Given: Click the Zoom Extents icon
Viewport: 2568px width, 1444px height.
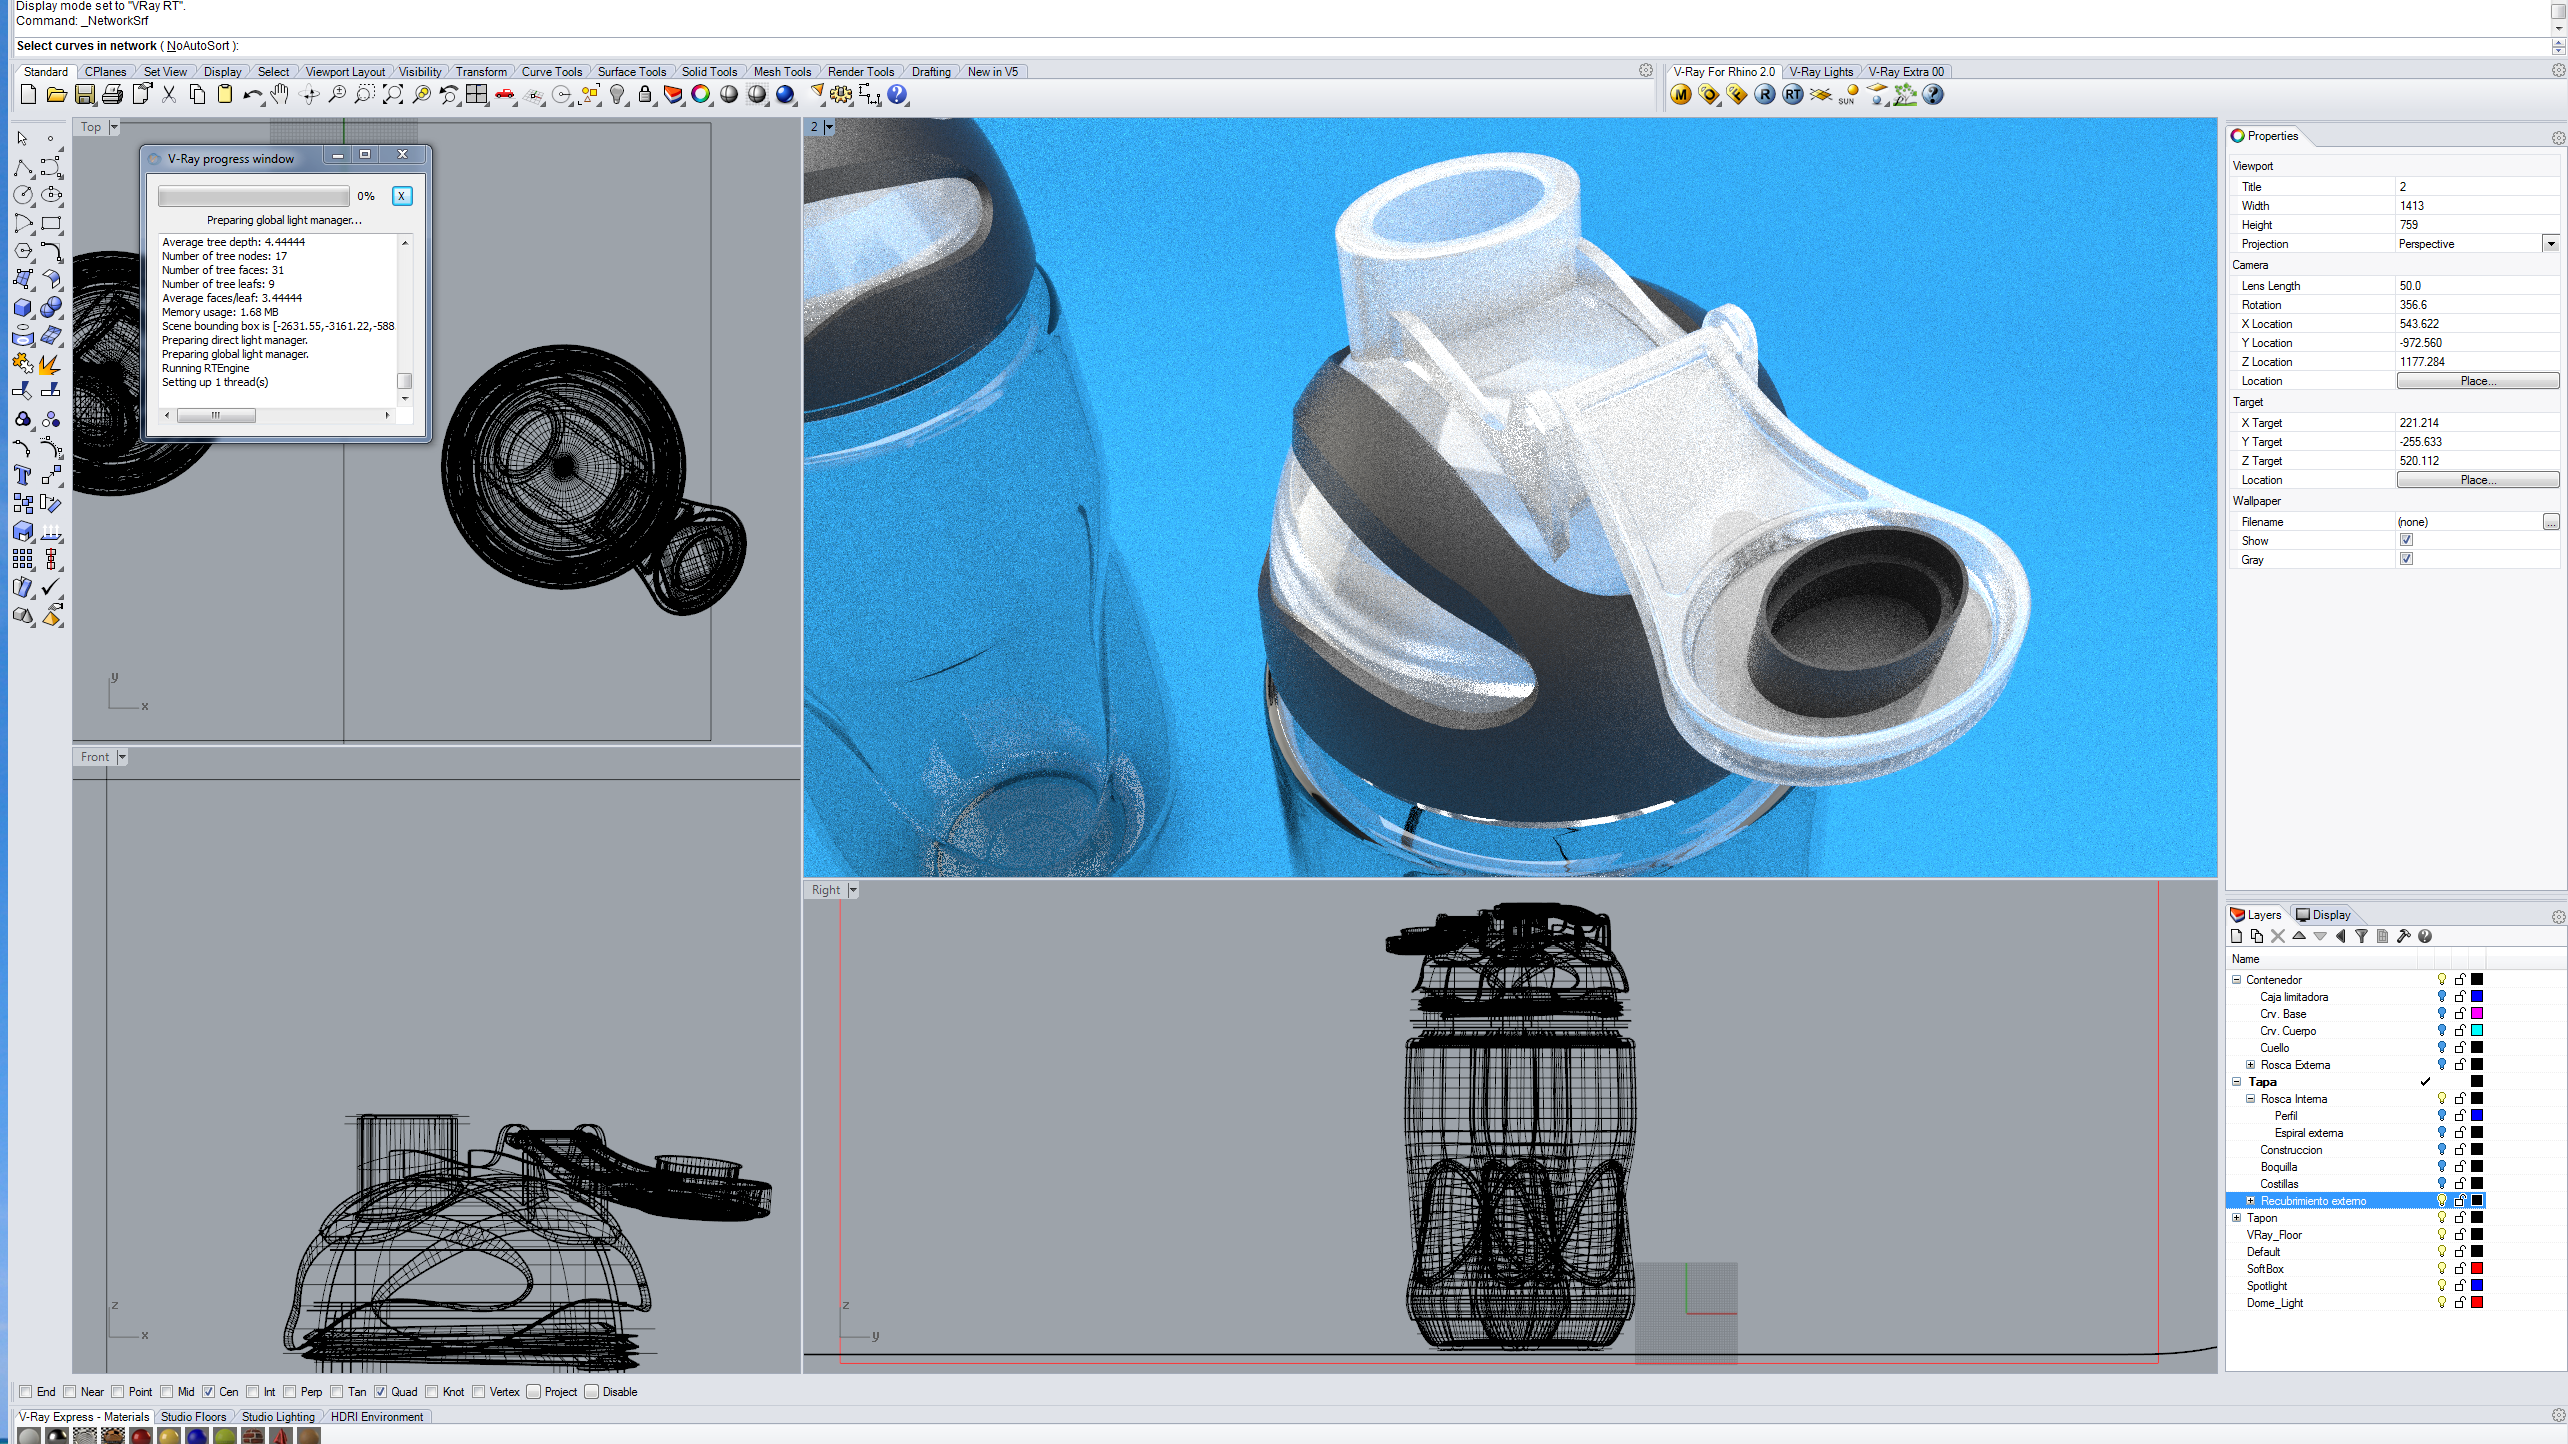Looking at the screenshot, I should (x=393, y=95).
